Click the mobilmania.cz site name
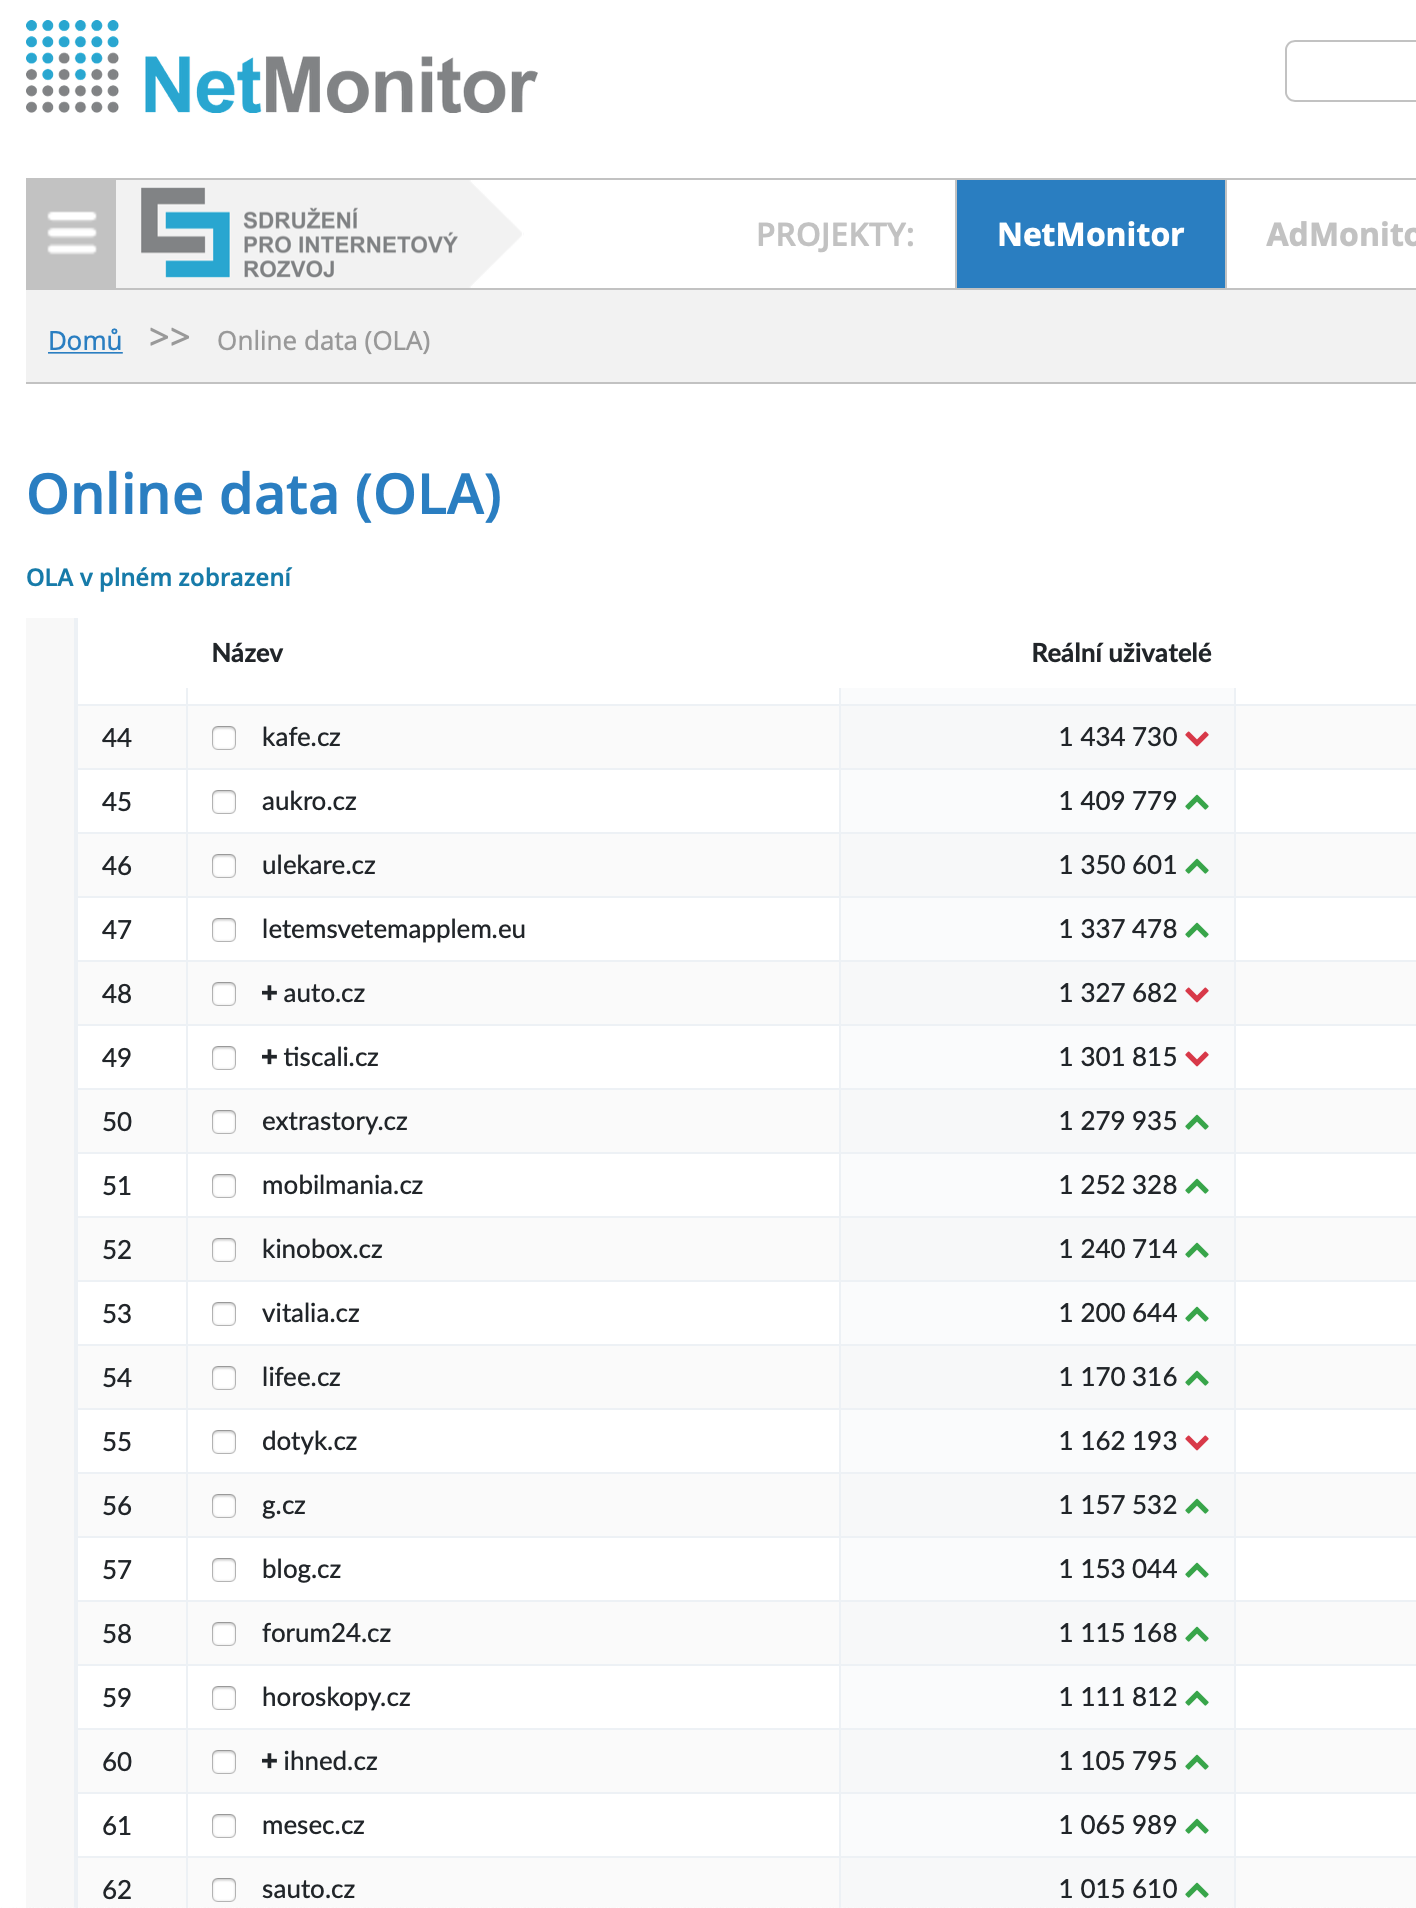The width and height of the screenshot is (1416, 1908). tap(342, 1185)
